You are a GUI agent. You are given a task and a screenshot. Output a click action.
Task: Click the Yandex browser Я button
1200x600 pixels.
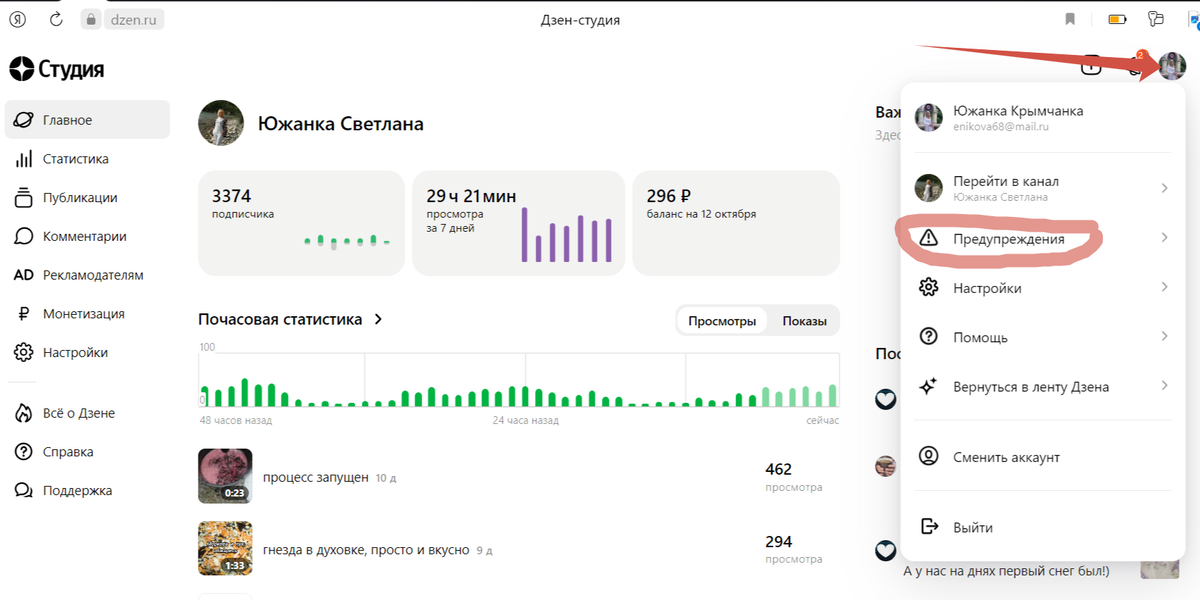pos(17,19)
